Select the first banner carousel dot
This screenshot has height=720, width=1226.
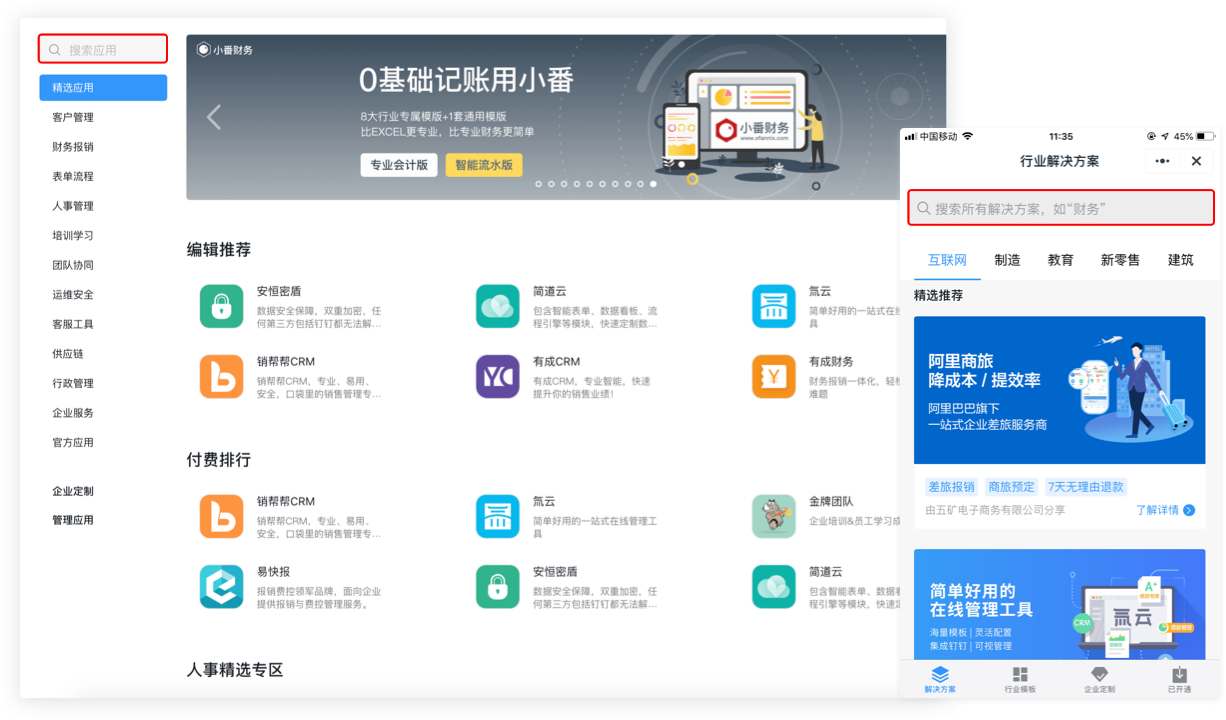tap(539, 184)
